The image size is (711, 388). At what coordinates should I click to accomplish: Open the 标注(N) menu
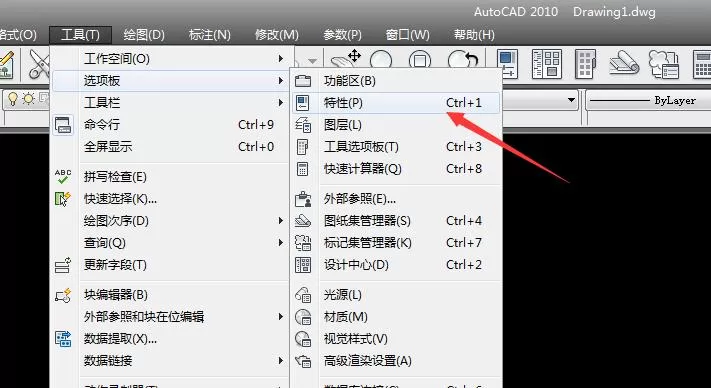point(209,35)
